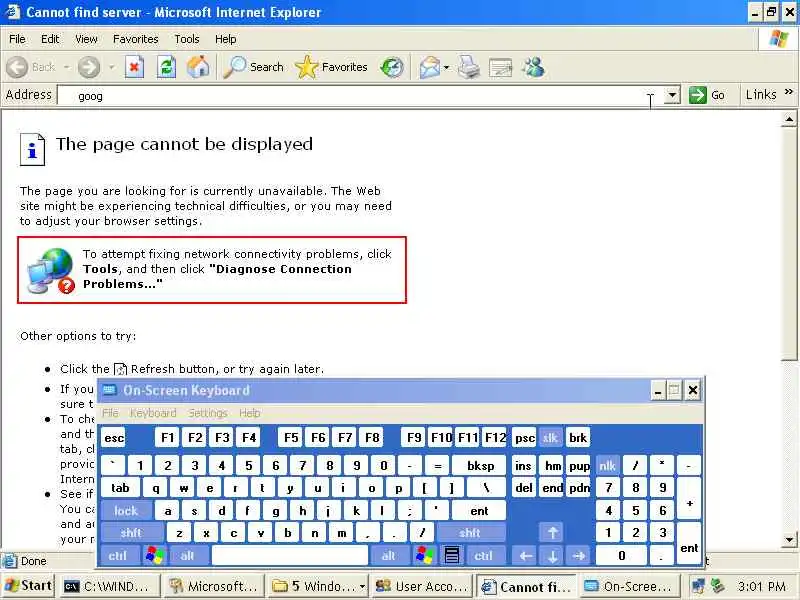The image size is (800, 600).
Task: Open On-Screen Keyboard Settings menu
Action: coord(208,413)
